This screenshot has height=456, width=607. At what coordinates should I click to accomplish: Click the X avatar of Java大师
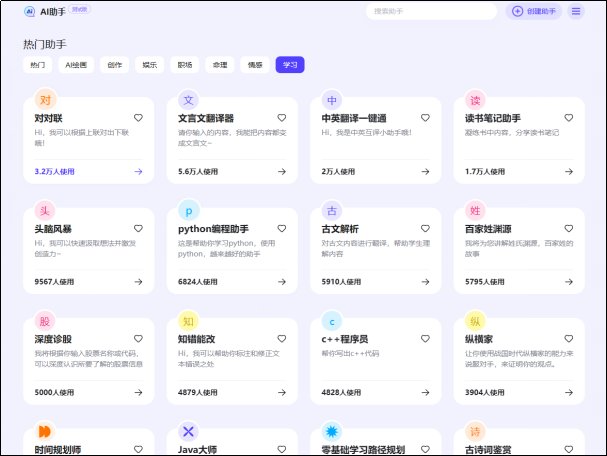189,431
